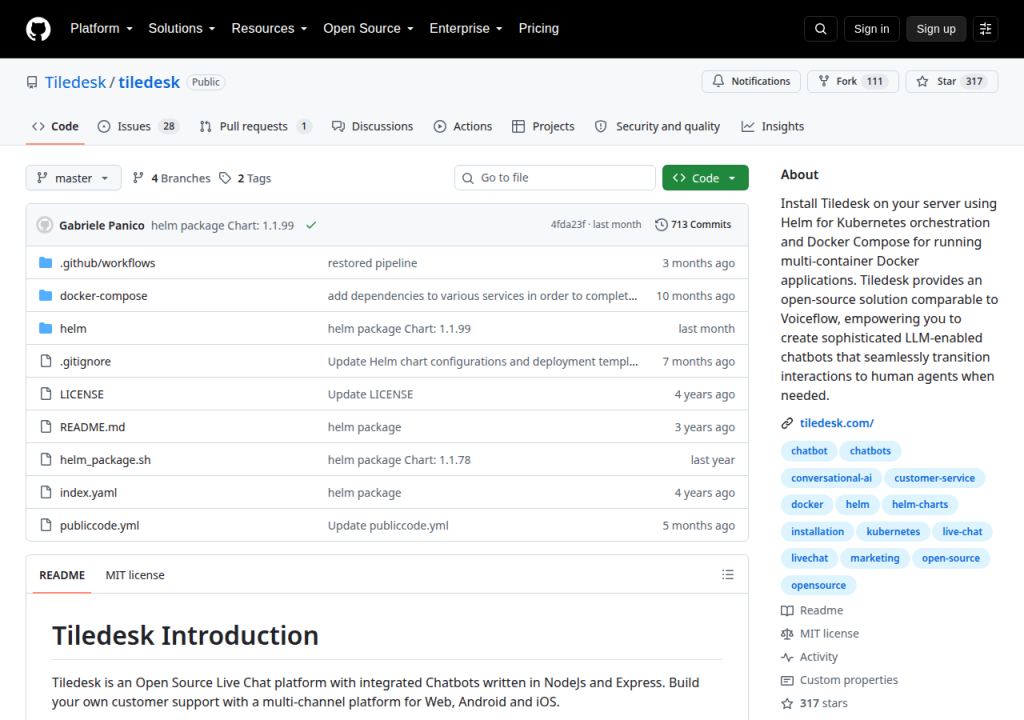Click the helm-charts topic tag
Viewport: 1024px width, 720px height.
click(920, 504)
